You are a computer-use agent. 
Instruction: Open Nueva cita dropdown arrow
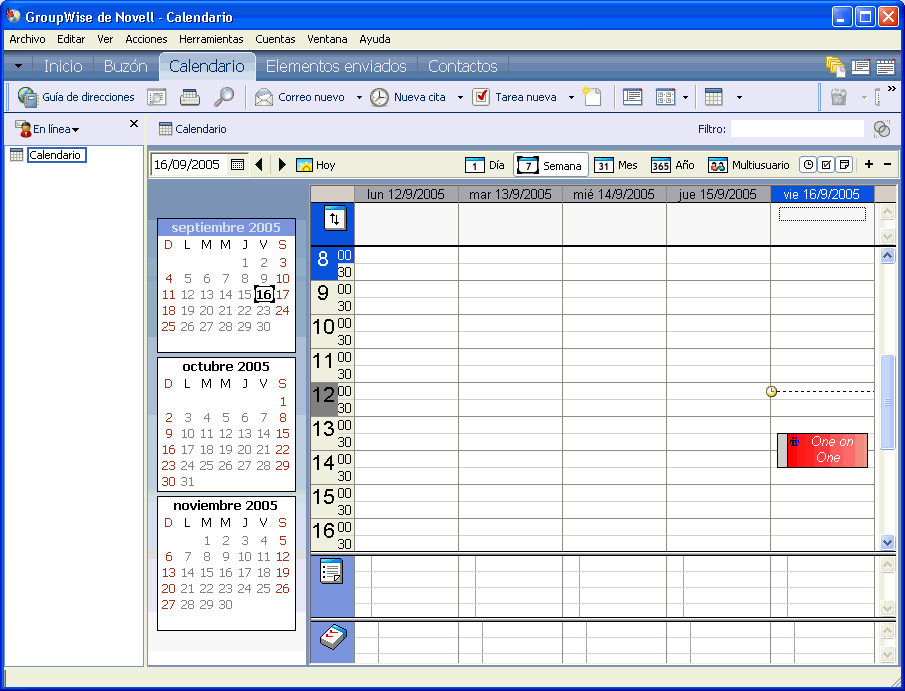coord(460,98)
